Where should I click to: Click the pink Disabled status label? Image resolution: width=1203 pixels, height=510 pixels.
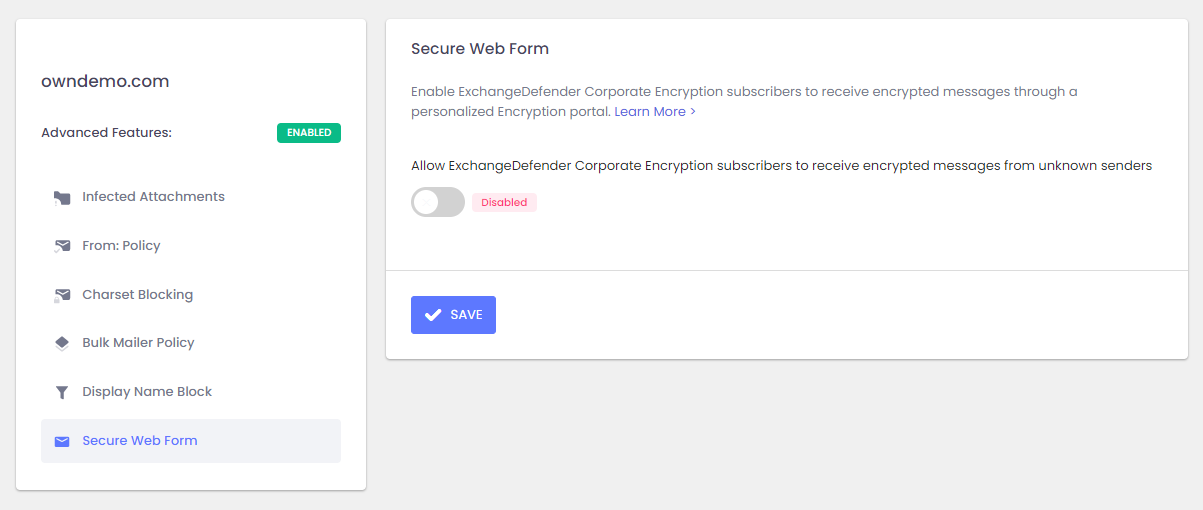pos(504,202)
